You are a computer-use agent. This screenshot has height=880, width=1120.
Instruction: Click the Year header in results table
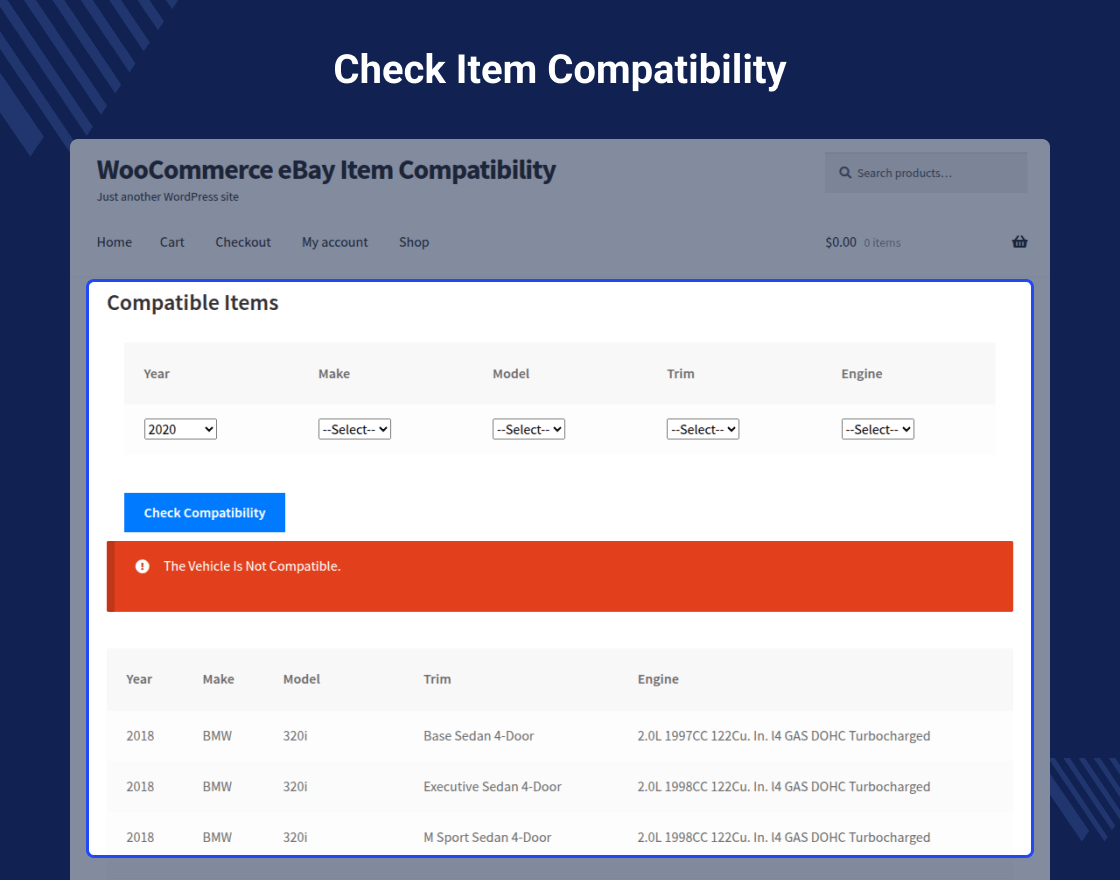(x=139, y=679)
